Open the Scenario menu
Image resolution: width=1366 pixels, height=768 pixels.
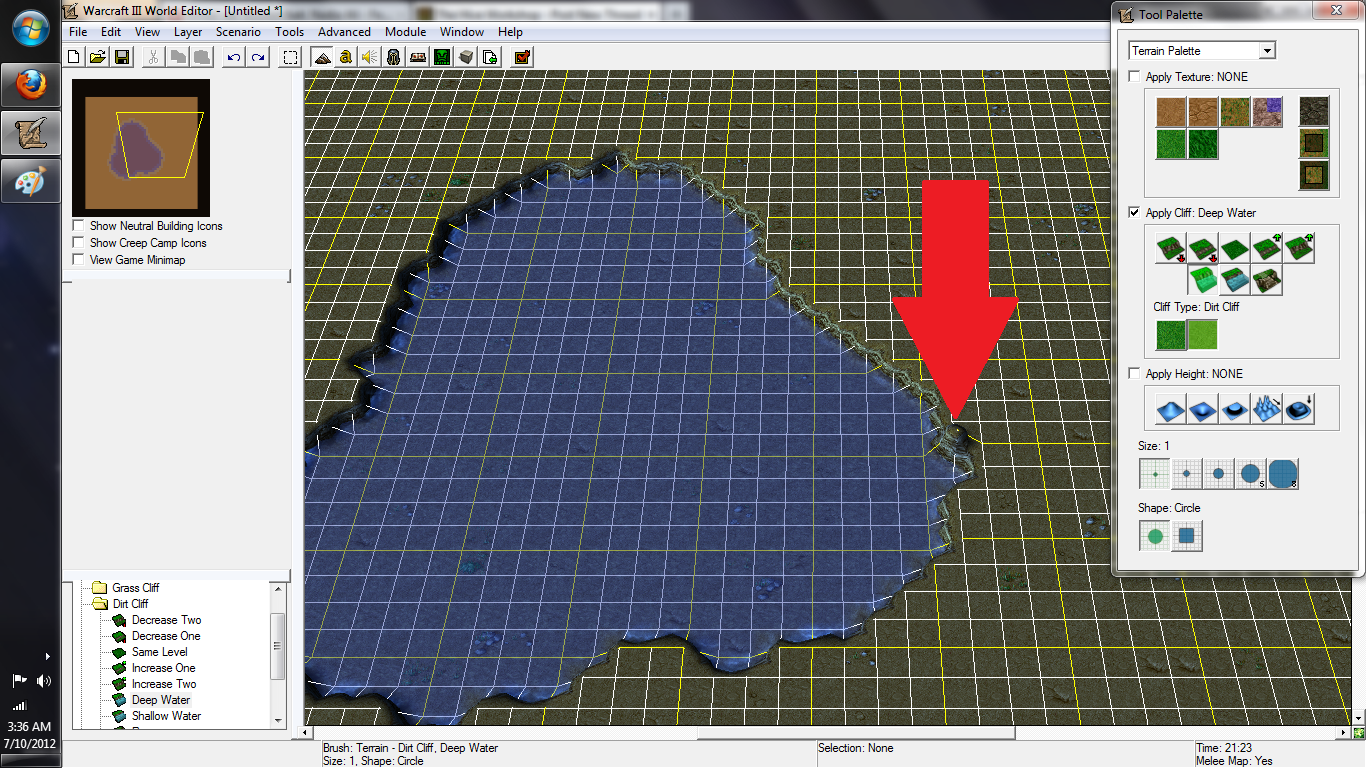pos(238,32)
